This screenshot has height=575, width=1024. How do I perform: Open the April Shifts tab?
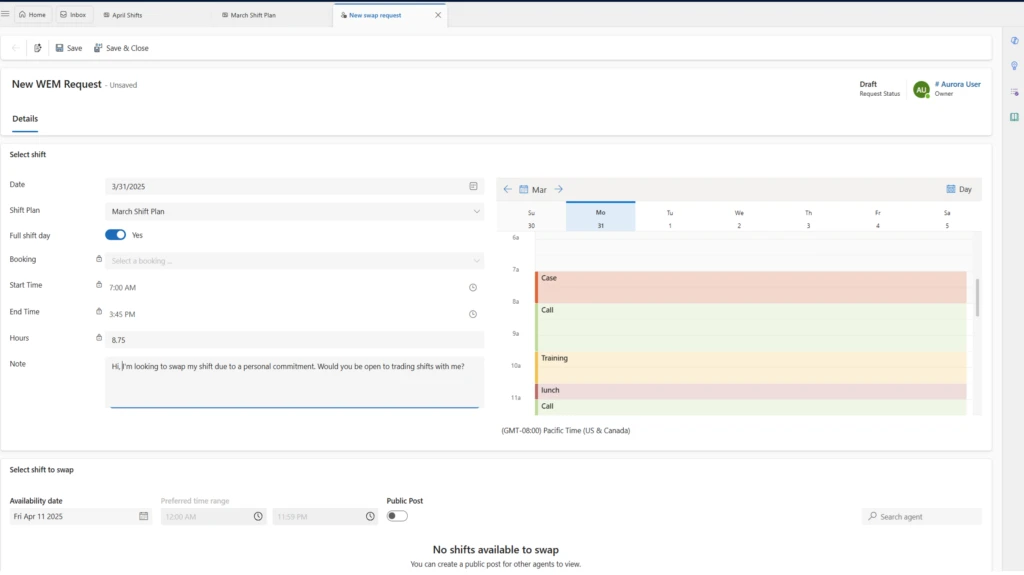[126, 15]
